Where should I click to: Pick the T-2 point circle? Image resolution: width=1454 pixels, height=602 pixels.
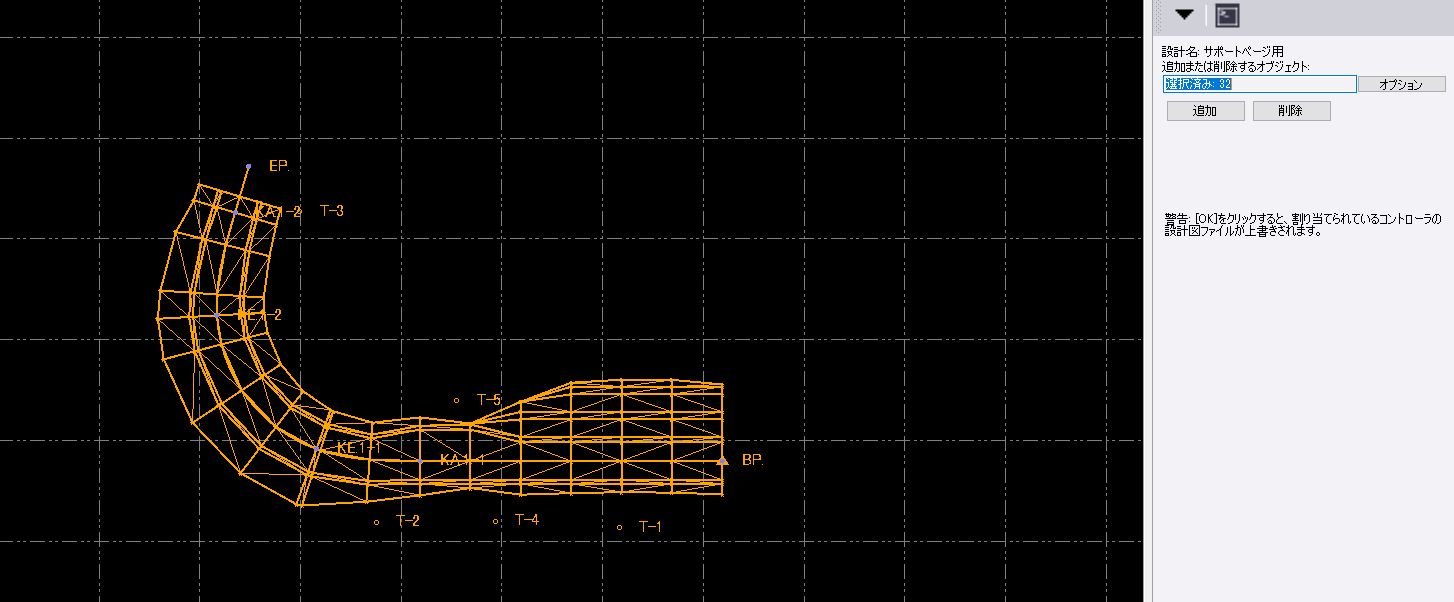coord(376,521)
